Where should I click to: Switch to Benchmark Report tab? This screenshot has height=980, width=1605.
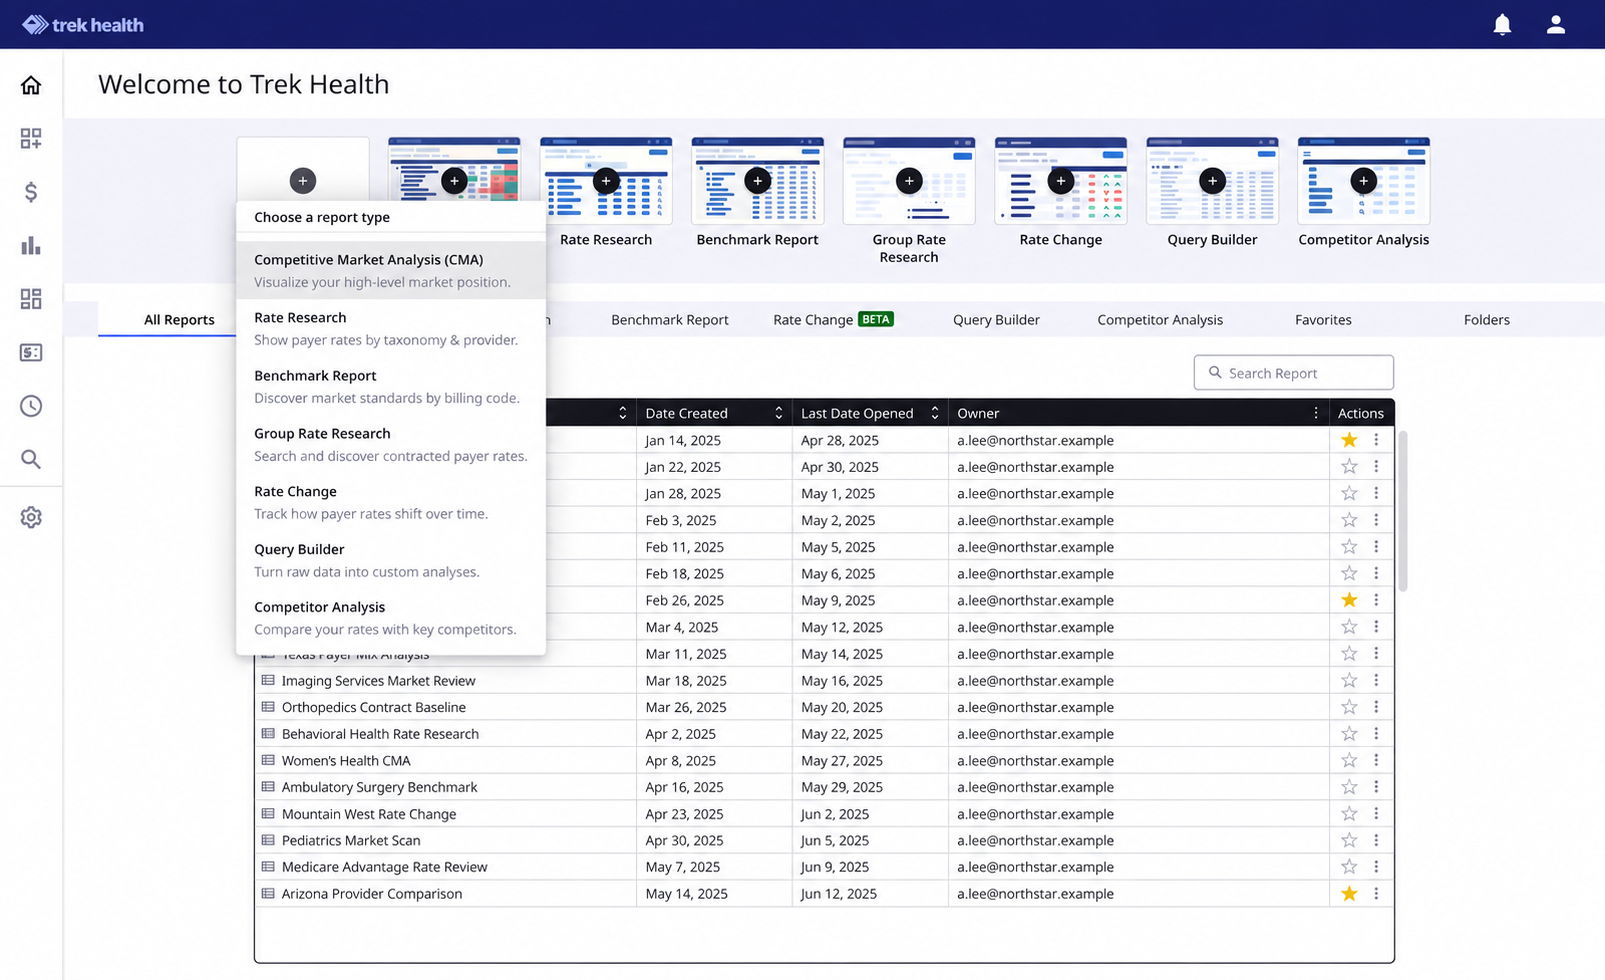pos(670,320)
